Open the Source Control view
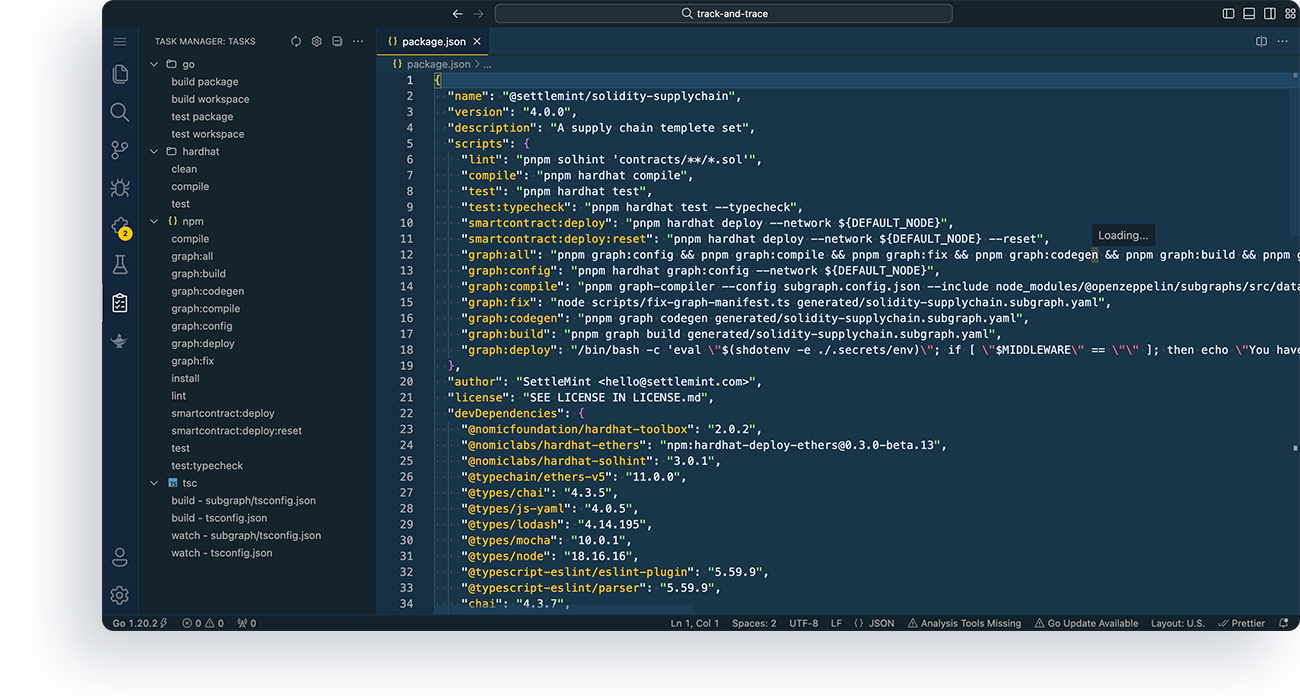This screenshot has width=1300, height=700. pyautogui.click(x=120, y=150)
